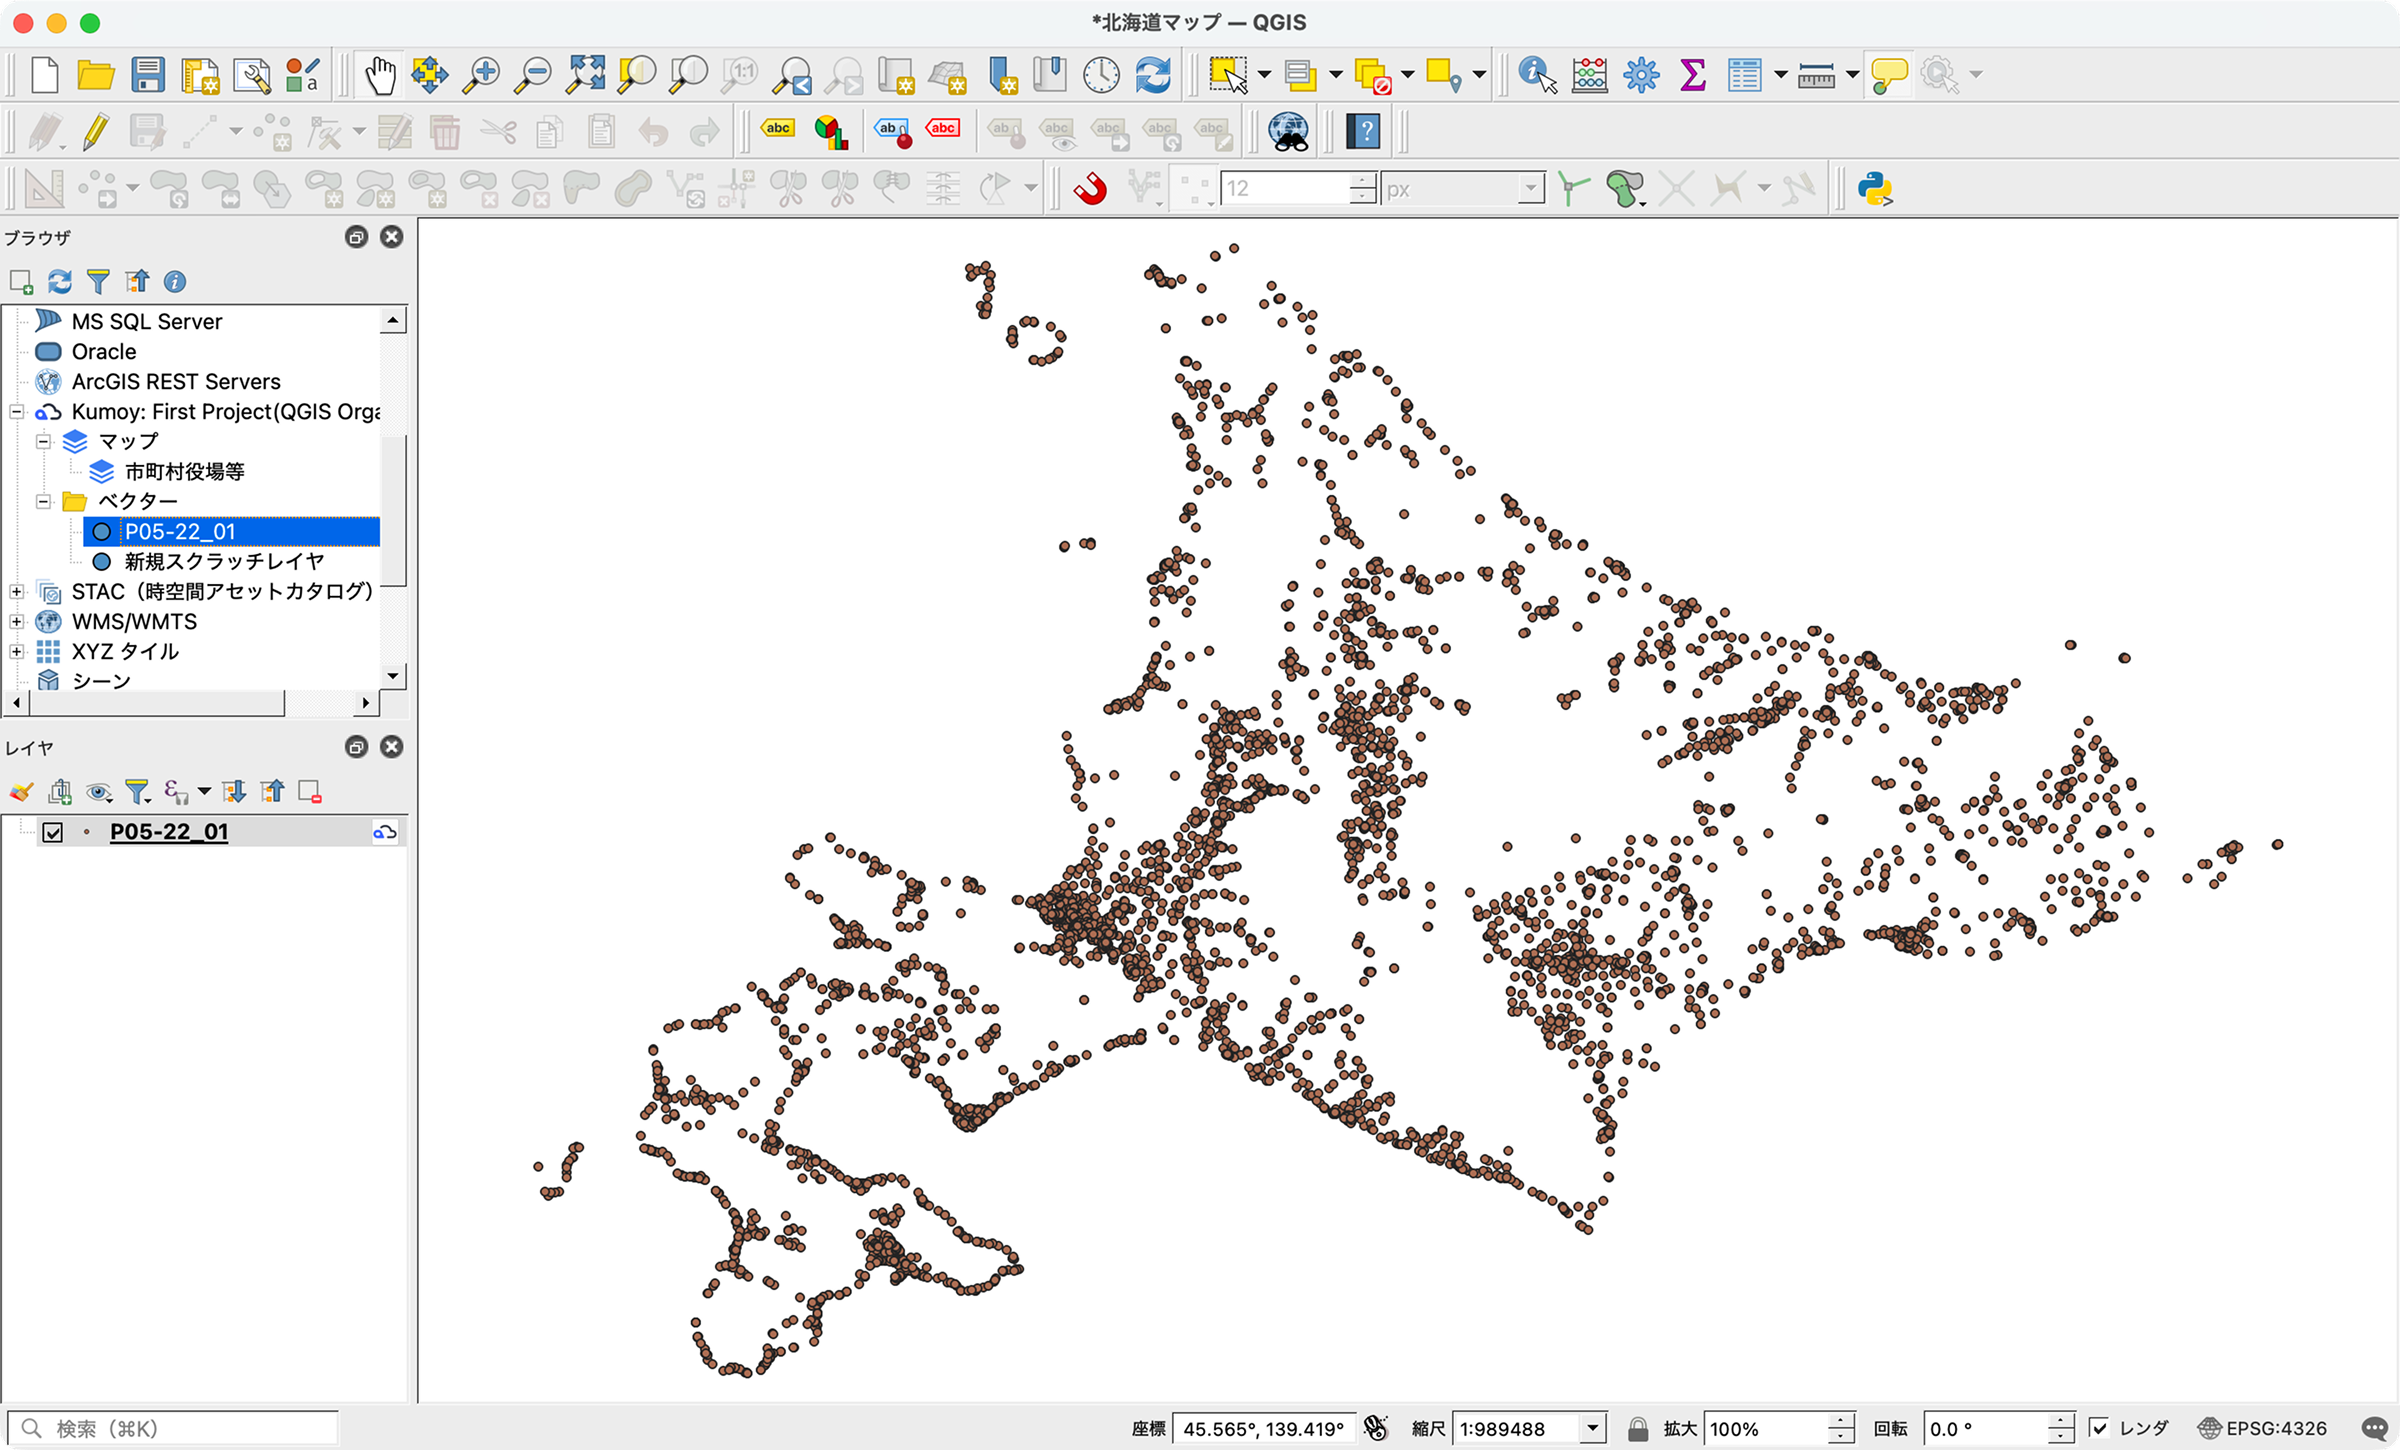
Task: Click the Zoom In magnifier tool
Action: 481,75
